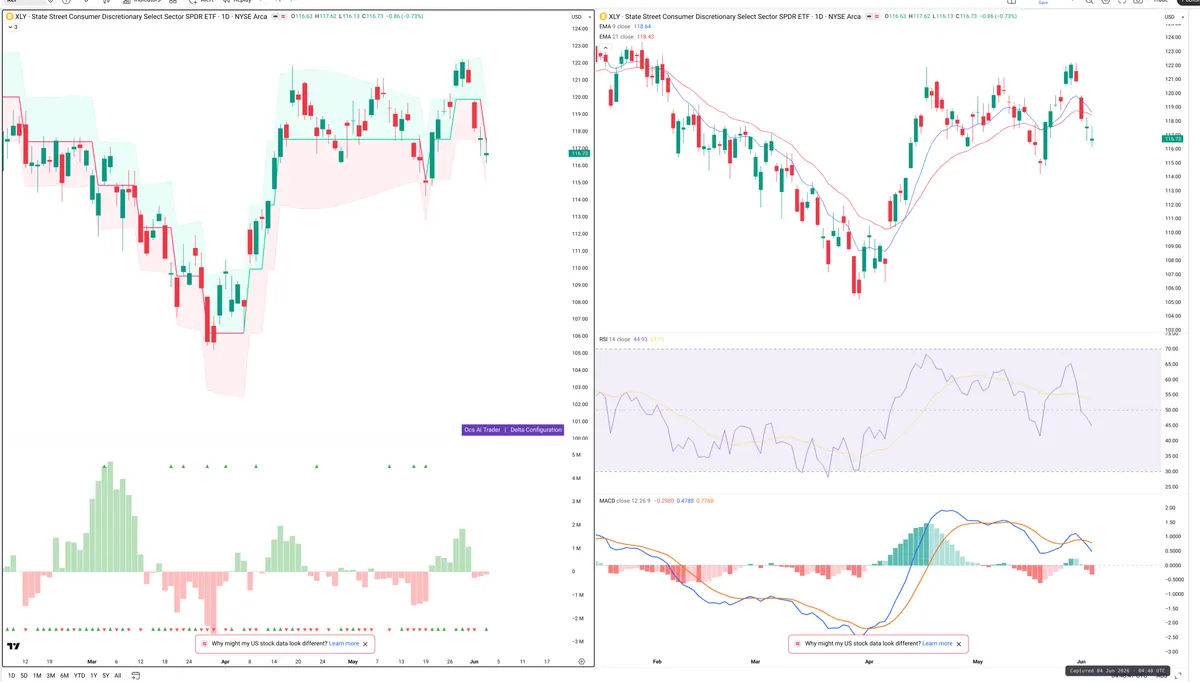Follow the Learn more link in left chart

tap(343, 644)
